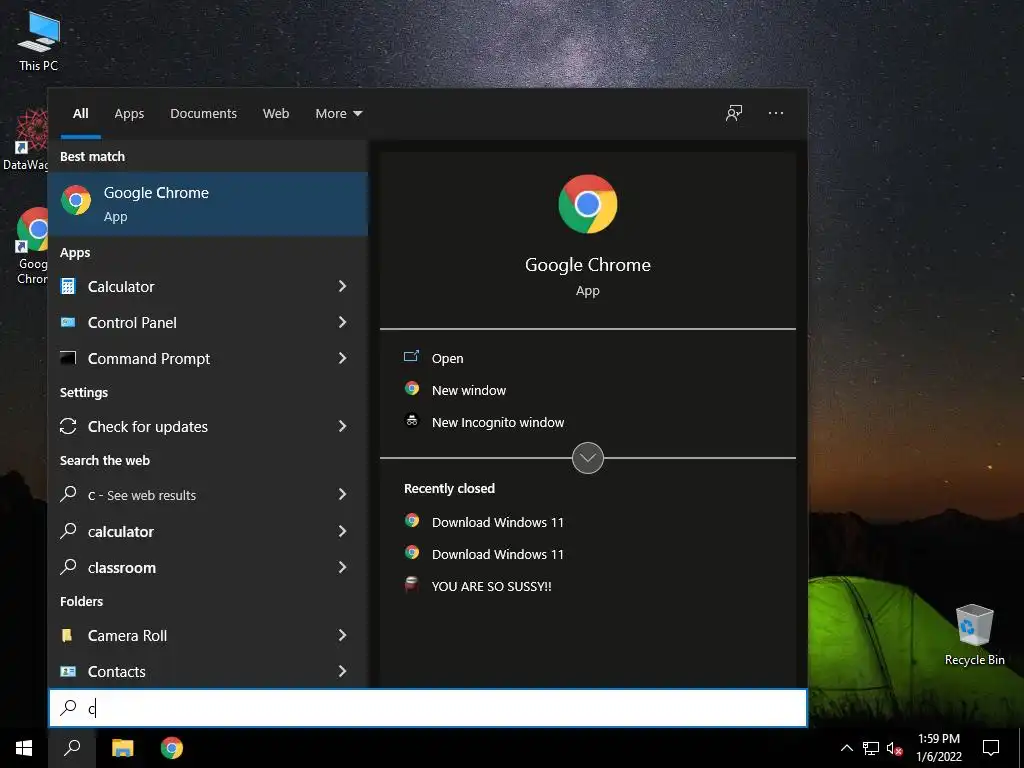
Task: Open the notification center icon
Action: tap(991, 748)
